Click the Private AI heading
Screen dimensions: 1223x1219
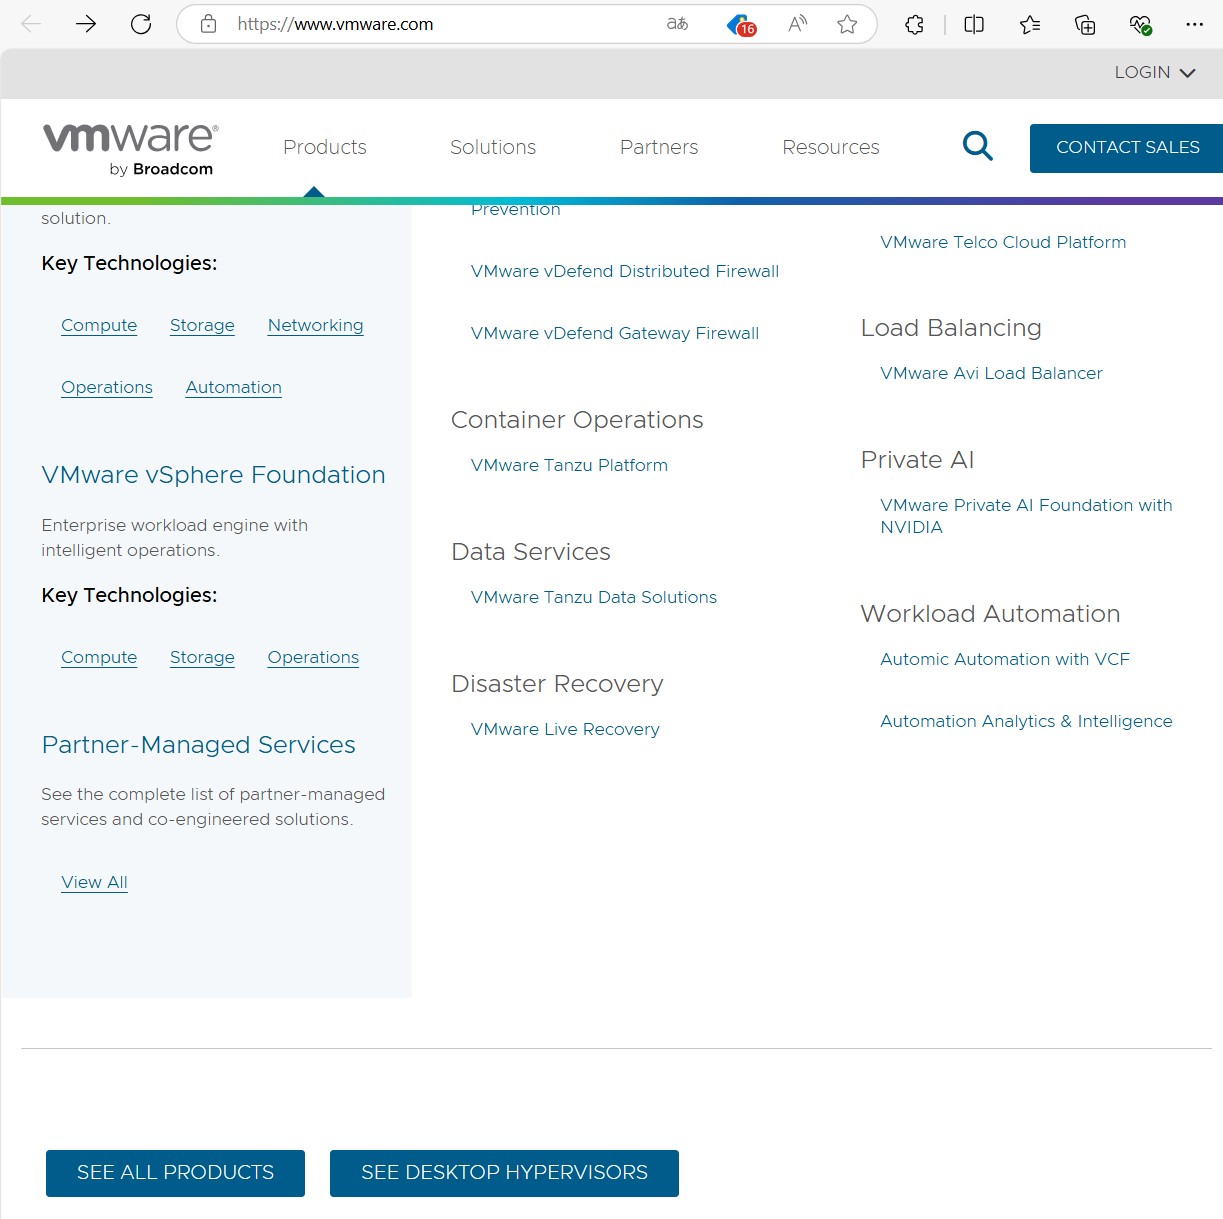(x=917, y=460)
